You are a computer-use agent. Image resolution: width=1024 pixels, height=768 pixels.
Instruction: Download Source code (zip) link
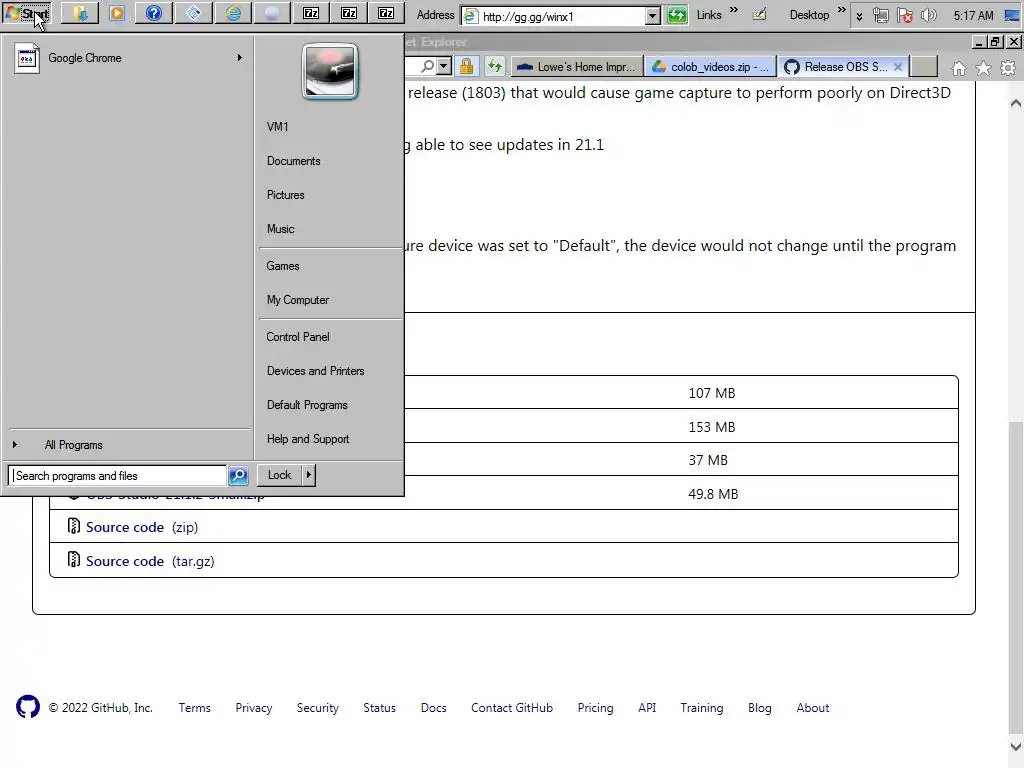coord(142,527)
